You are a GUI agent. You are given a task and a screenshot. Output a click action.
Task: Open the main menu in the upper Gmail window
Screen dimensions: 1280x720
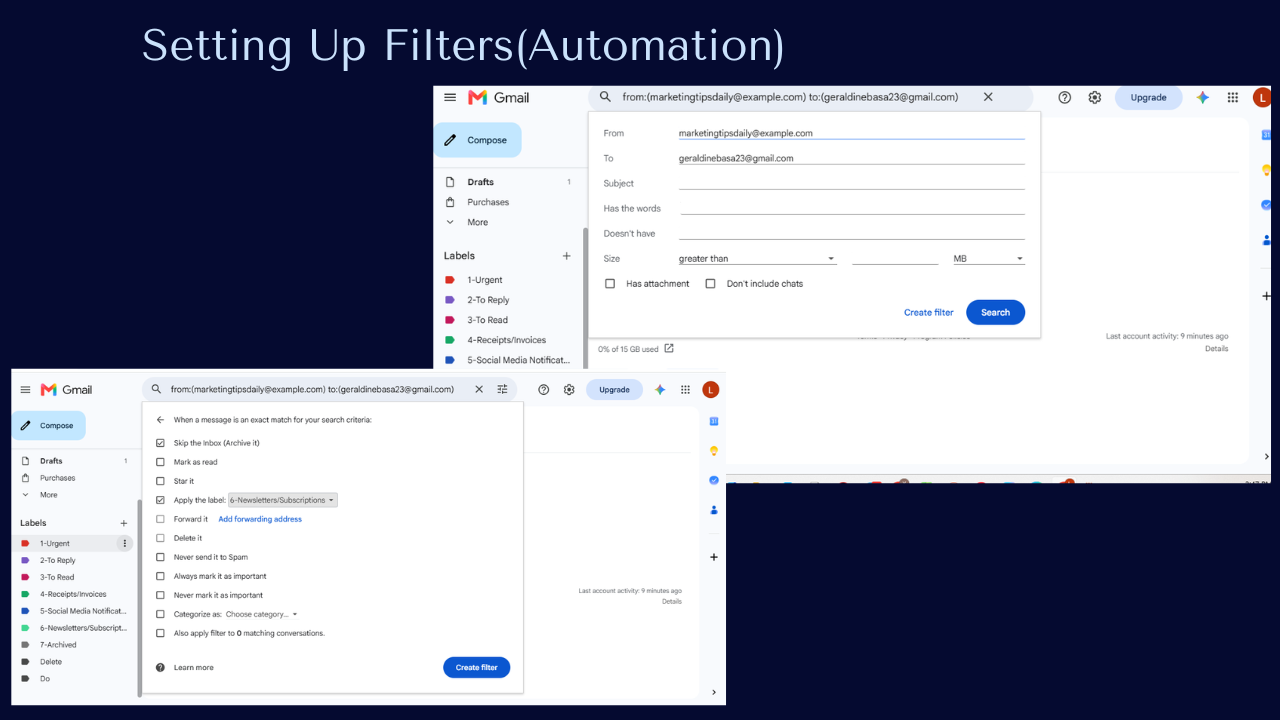[x=450, y=97]
